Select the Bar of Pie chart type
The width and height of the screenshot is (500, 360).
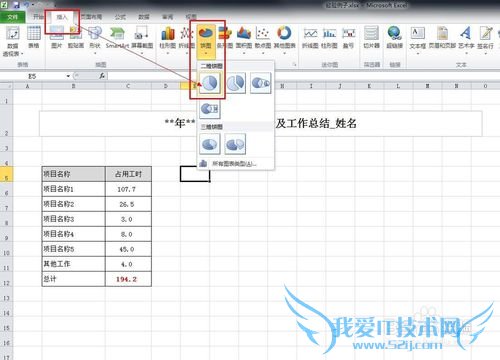(x=210, y=109)
